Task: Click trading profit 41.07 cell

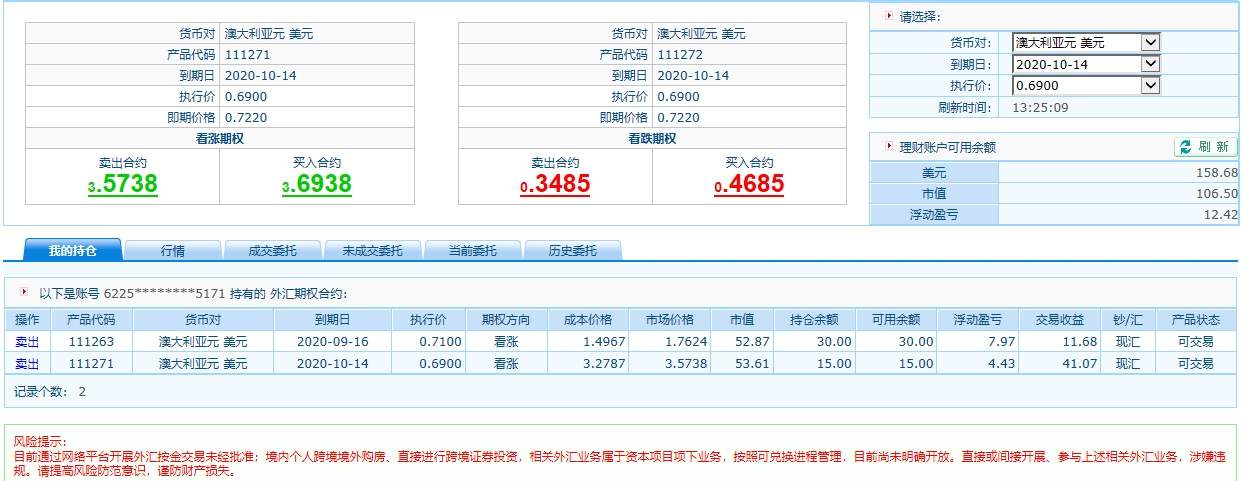Action: (x=1081, y=363)
